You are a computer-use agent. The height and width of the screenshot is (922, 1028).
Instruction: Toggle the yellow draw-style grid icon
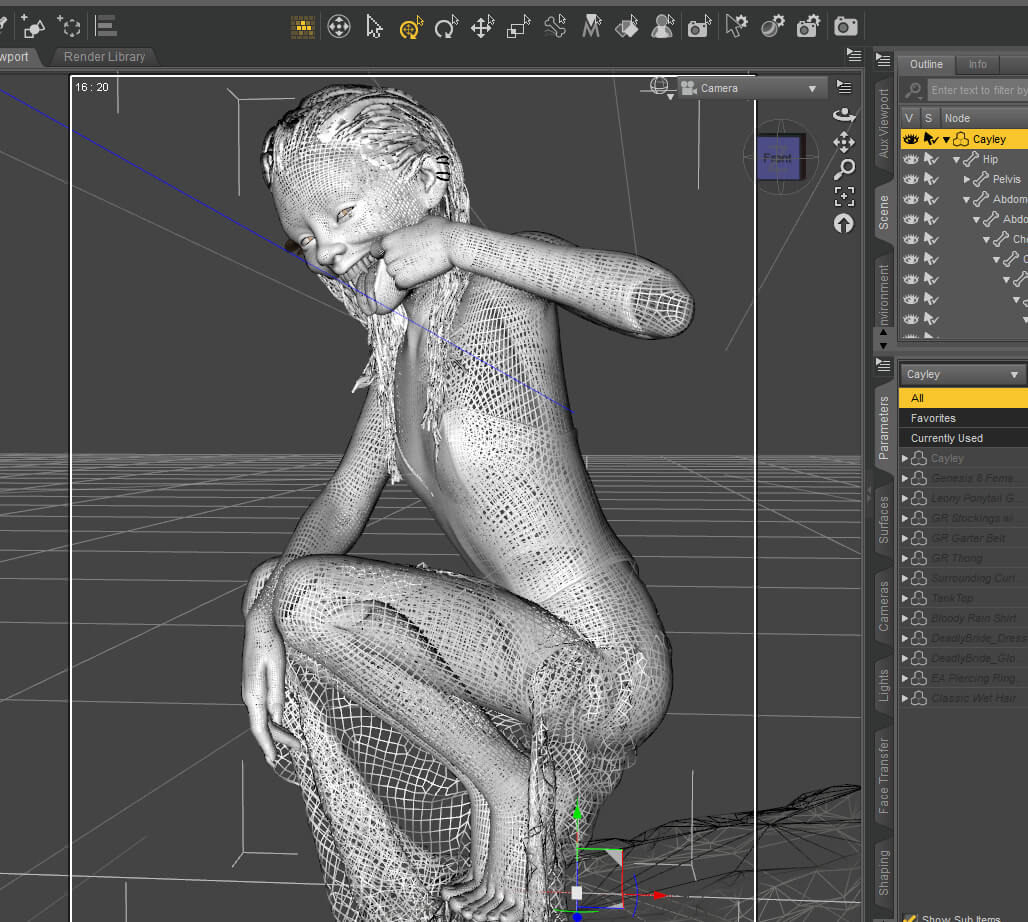[x=303, y=27]
